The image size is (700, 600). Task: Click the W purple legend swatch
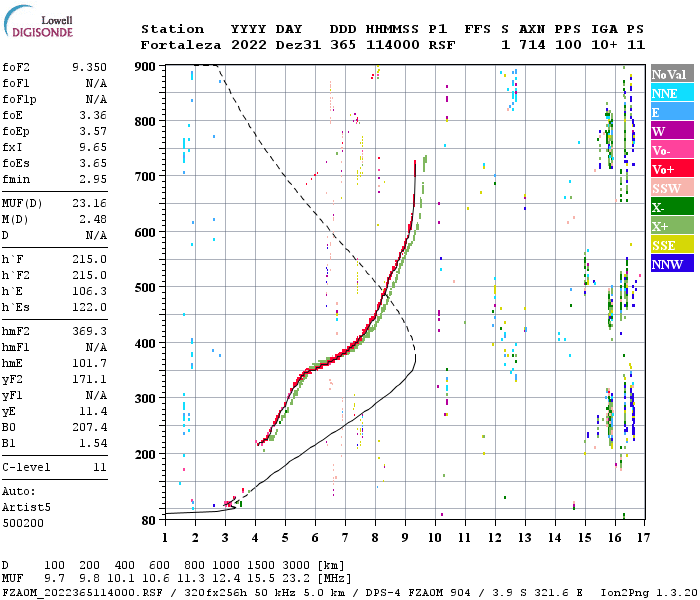pos(672,131)
